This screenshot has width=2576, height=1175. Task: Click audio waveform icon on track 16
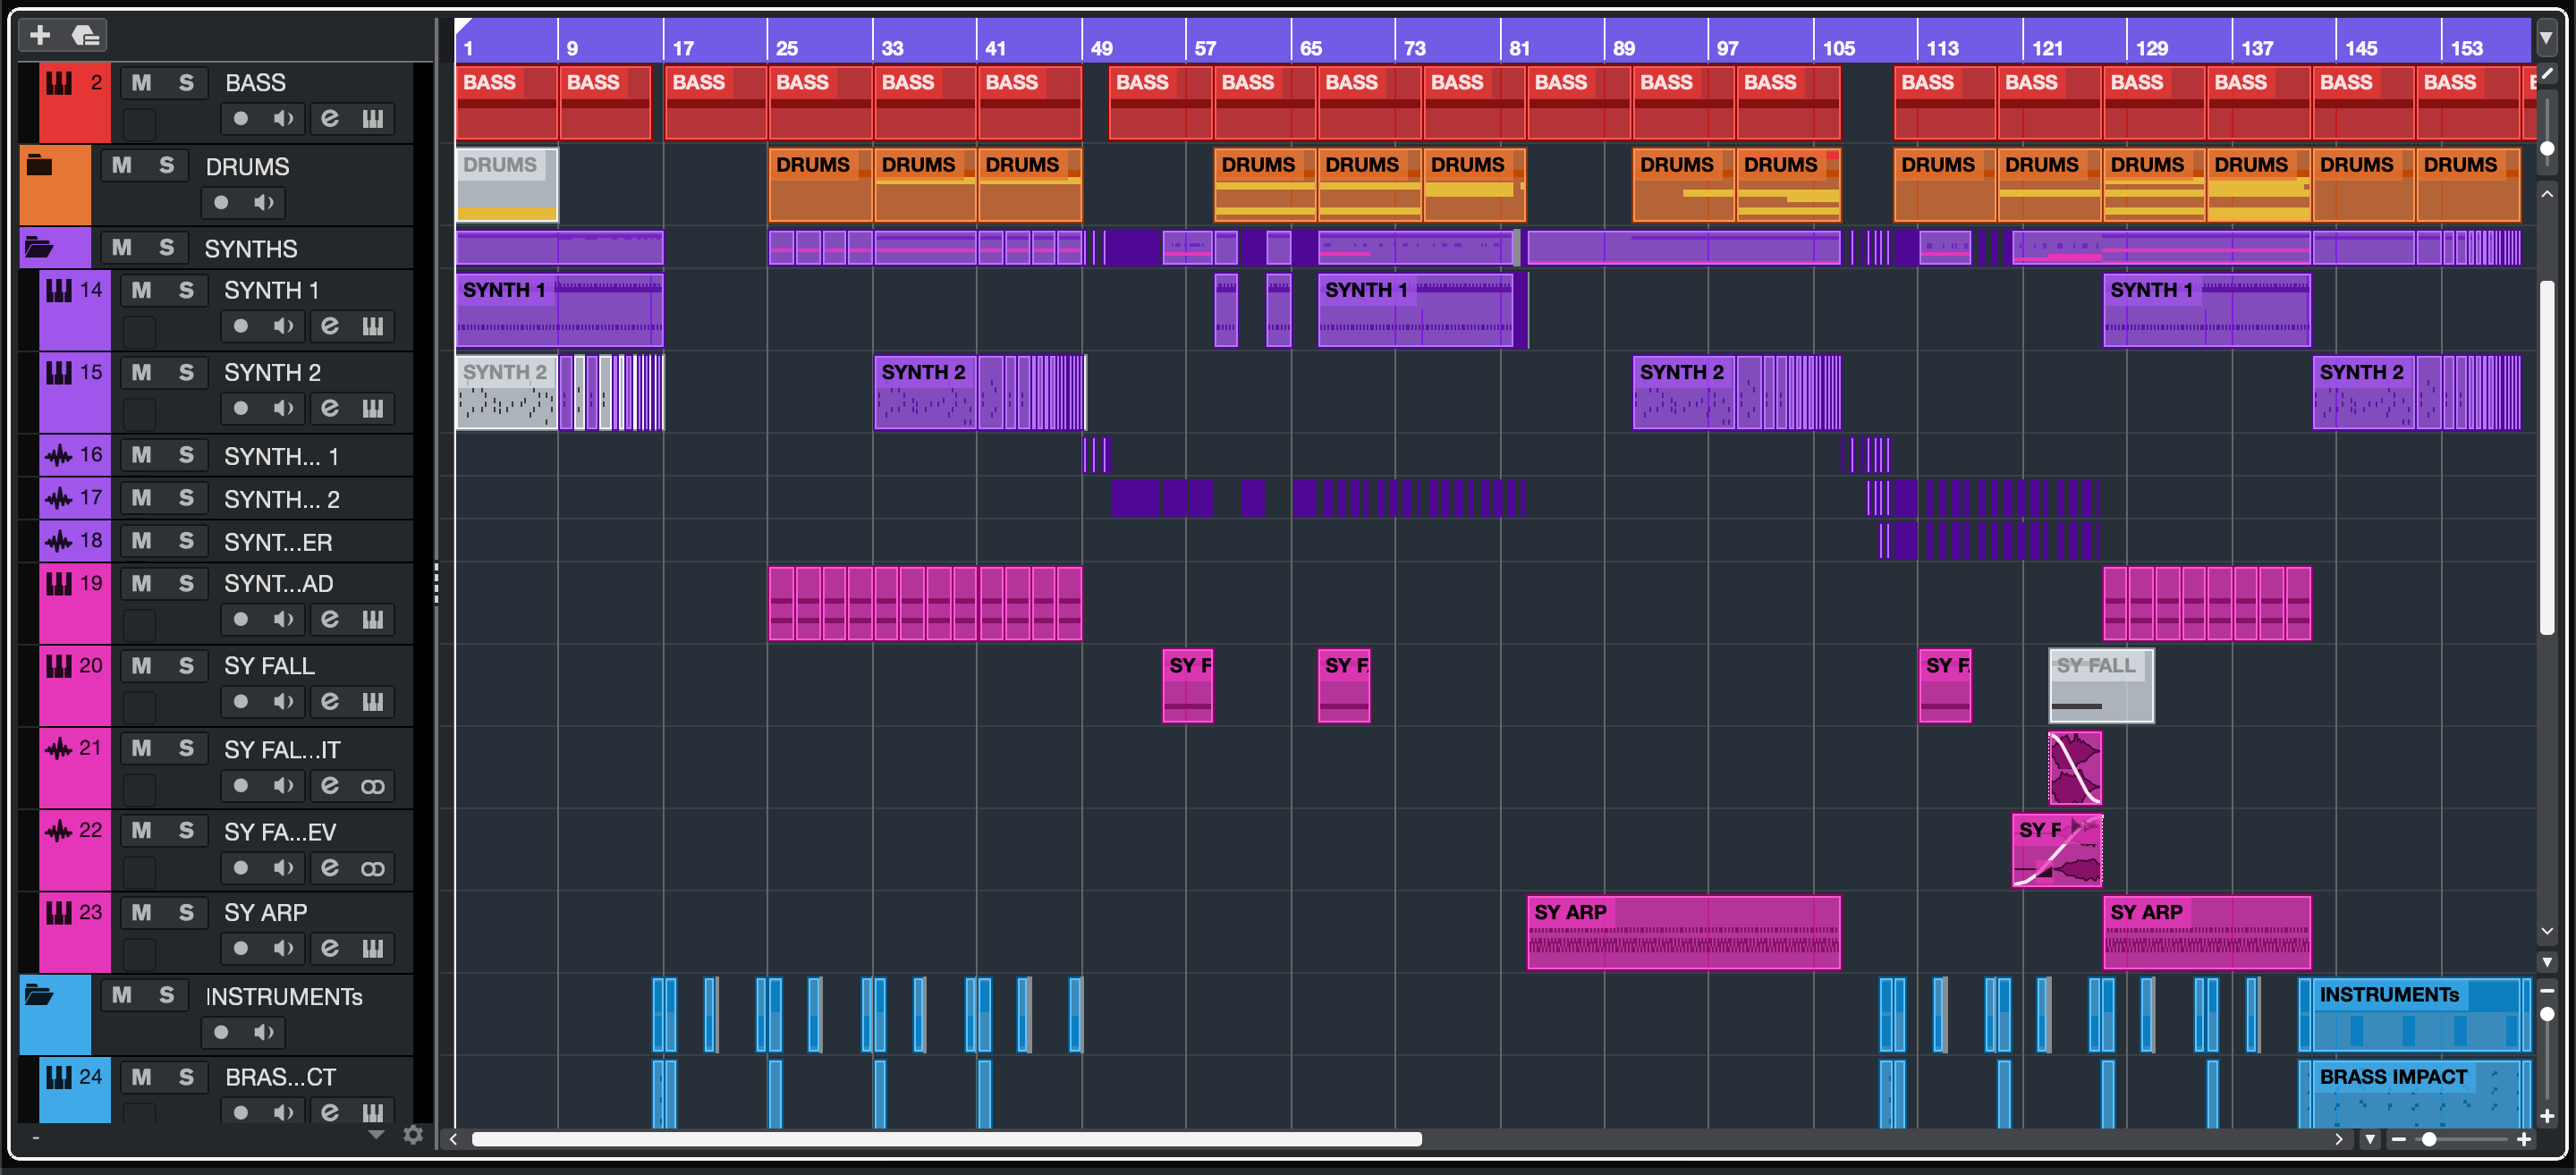click(59, 456)
